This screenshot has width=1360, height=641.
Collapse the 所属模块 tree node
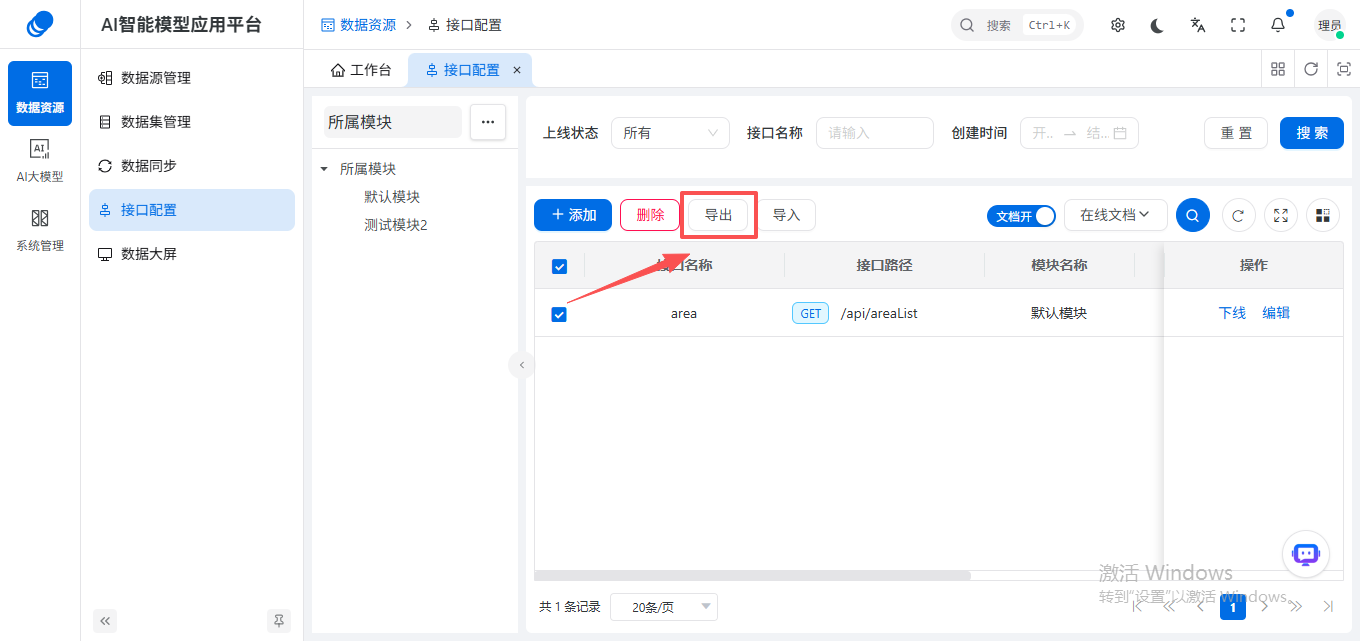pyautogui.click(x=324, y=169)
